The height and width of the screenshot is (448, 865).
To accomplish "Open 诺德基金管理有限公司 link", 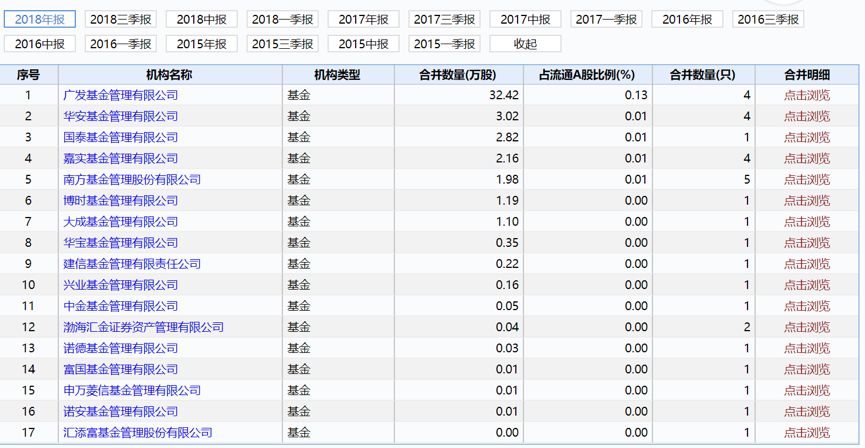I will [x=121, y=348].
